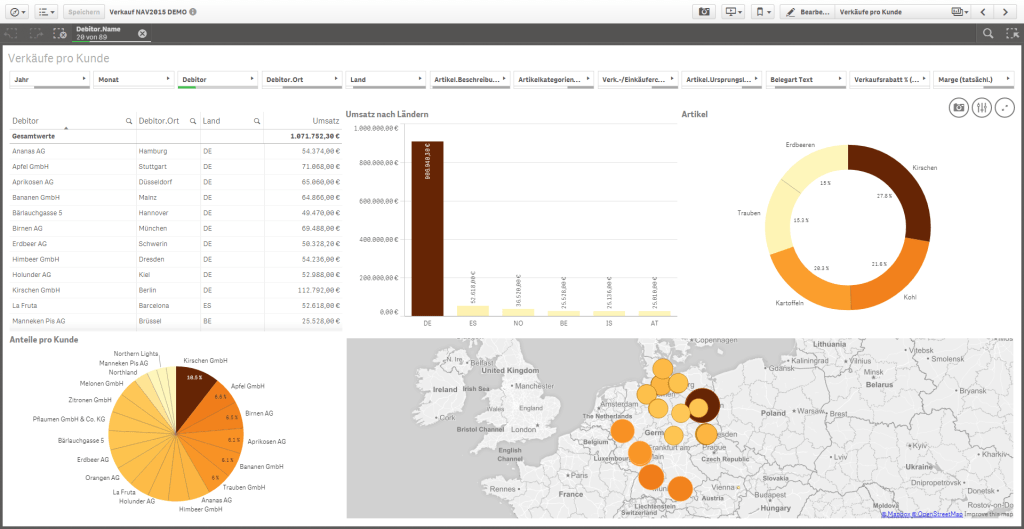Take a snapshot with top toolbar camera
1024x529 pixels.
pyautogui.click(x=705, y=12)
